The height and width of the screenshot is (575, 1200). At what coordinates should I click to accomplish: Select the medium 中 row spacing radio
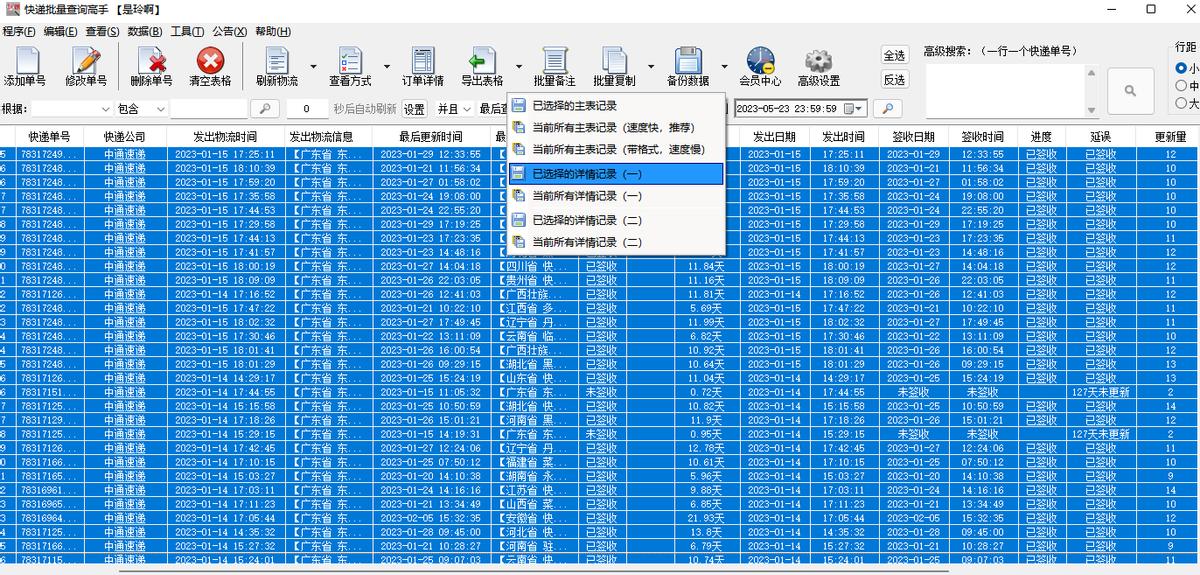(1181, 86)
